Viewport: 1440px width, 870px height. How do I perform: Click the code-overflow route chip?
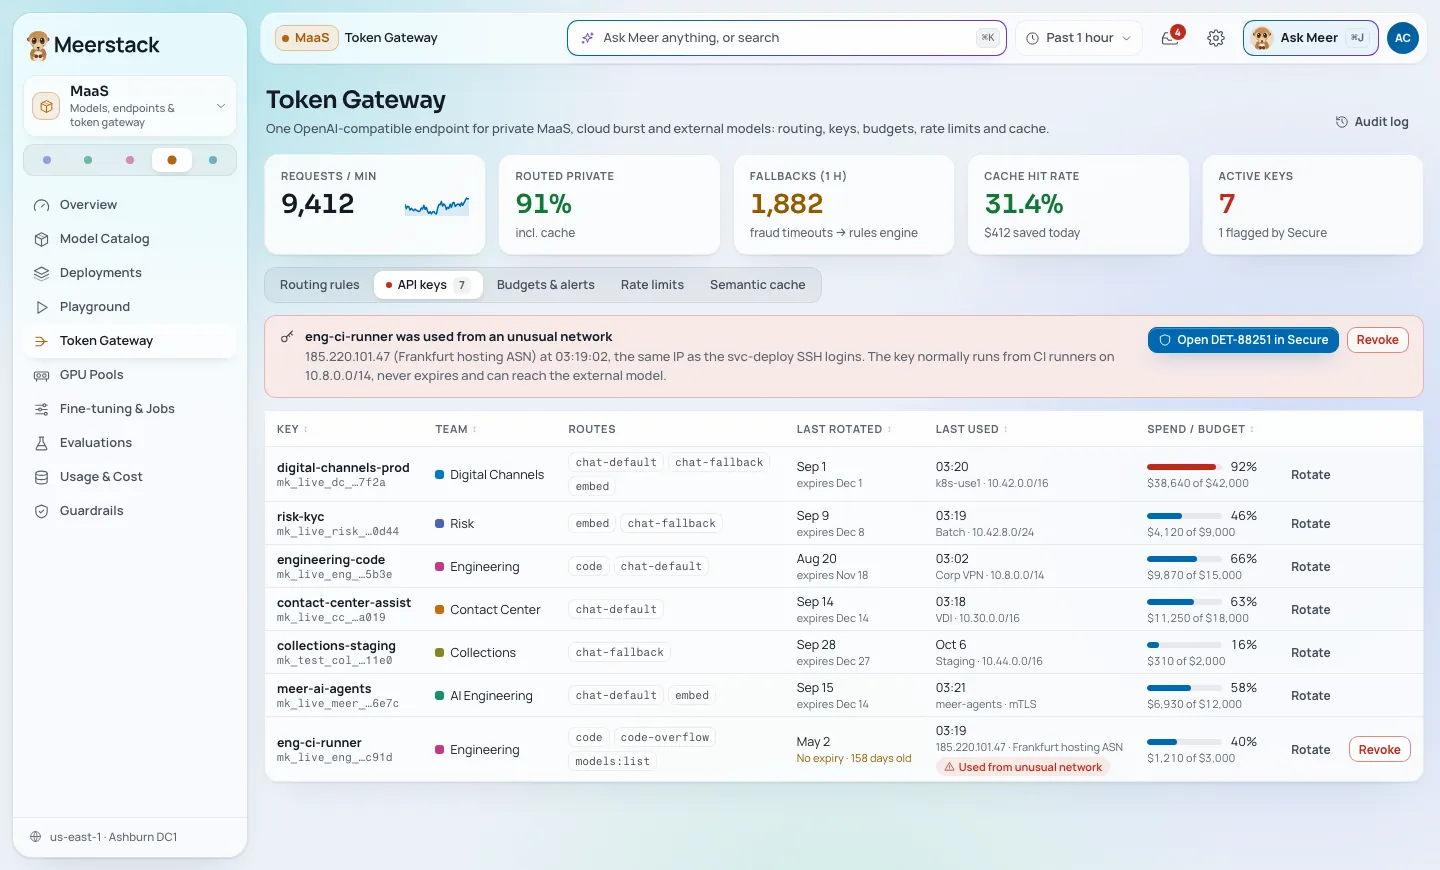[664, 738]
